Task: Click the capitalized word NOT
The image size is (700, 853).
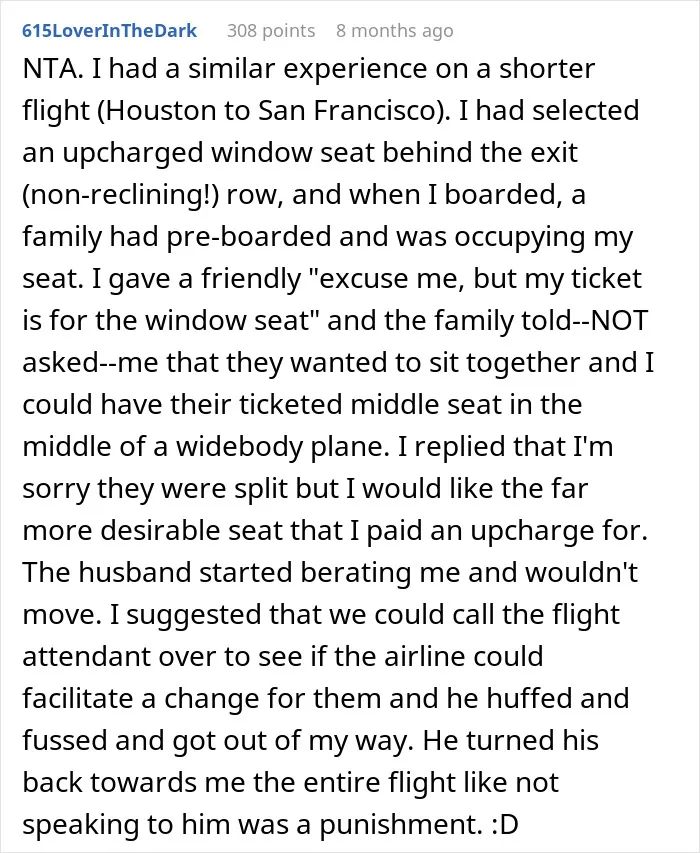Action: pos(619,321)
